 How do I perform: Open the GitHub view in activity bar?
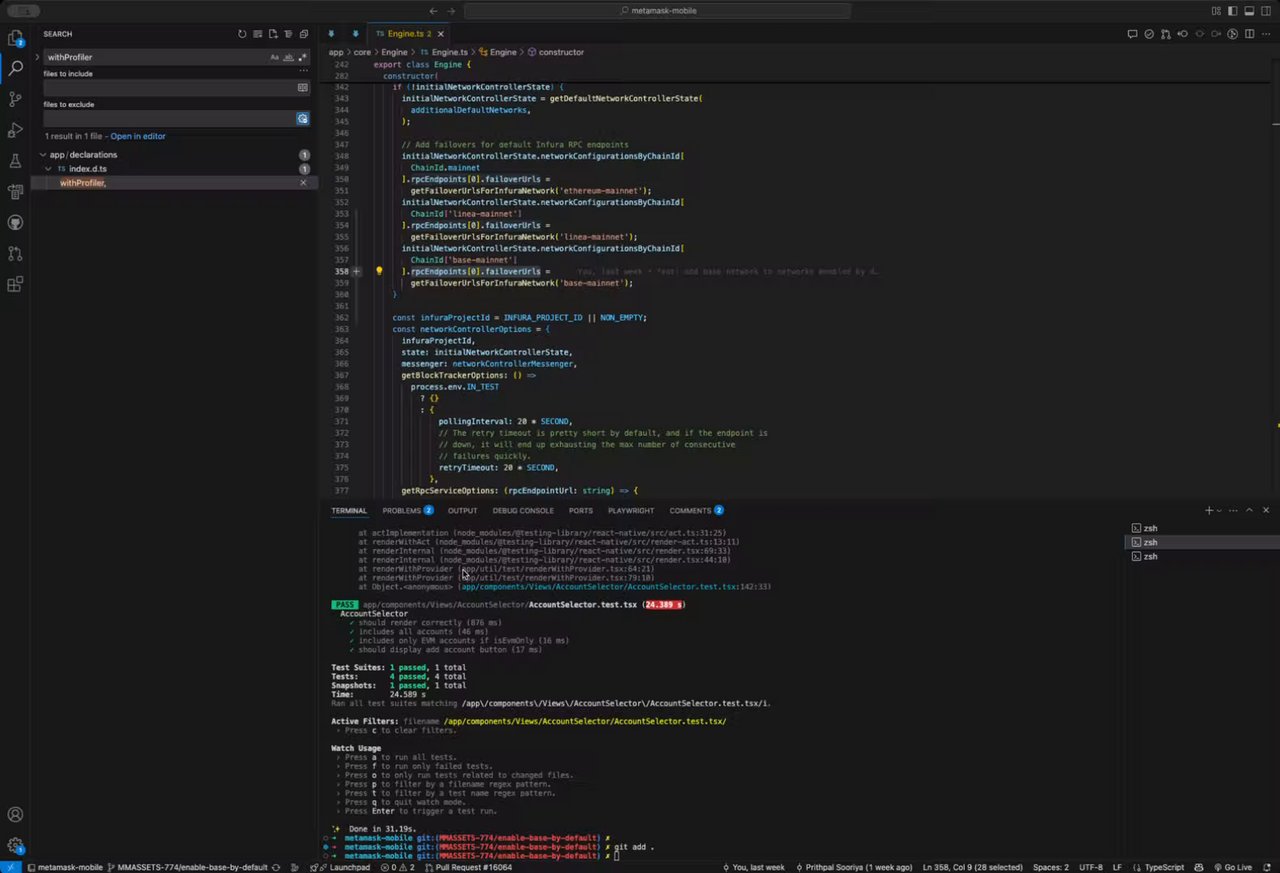15,222
